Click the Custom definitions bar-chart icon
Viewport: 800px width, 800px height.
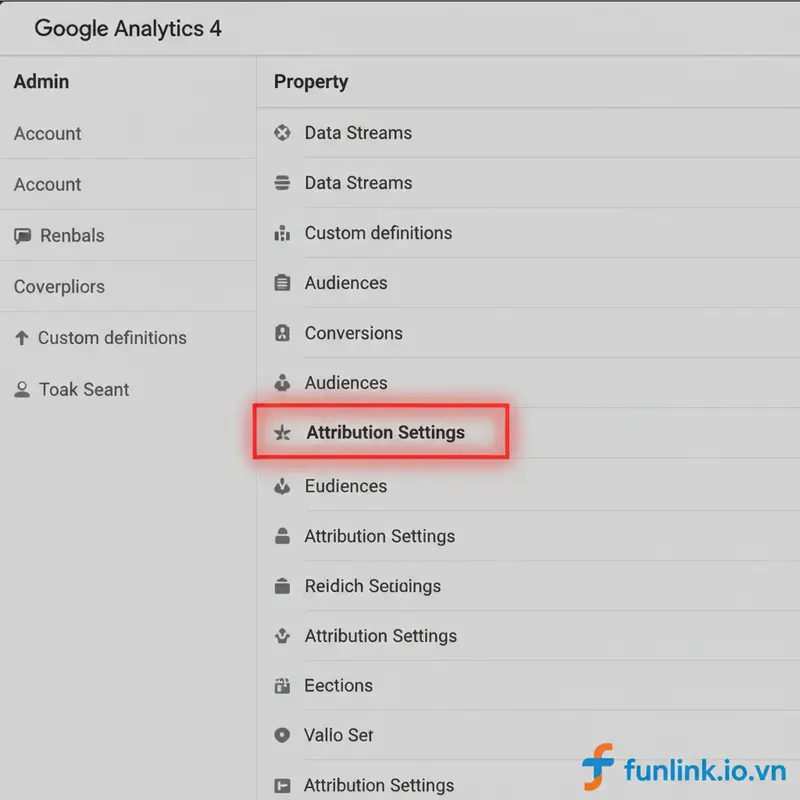point(284,233)
